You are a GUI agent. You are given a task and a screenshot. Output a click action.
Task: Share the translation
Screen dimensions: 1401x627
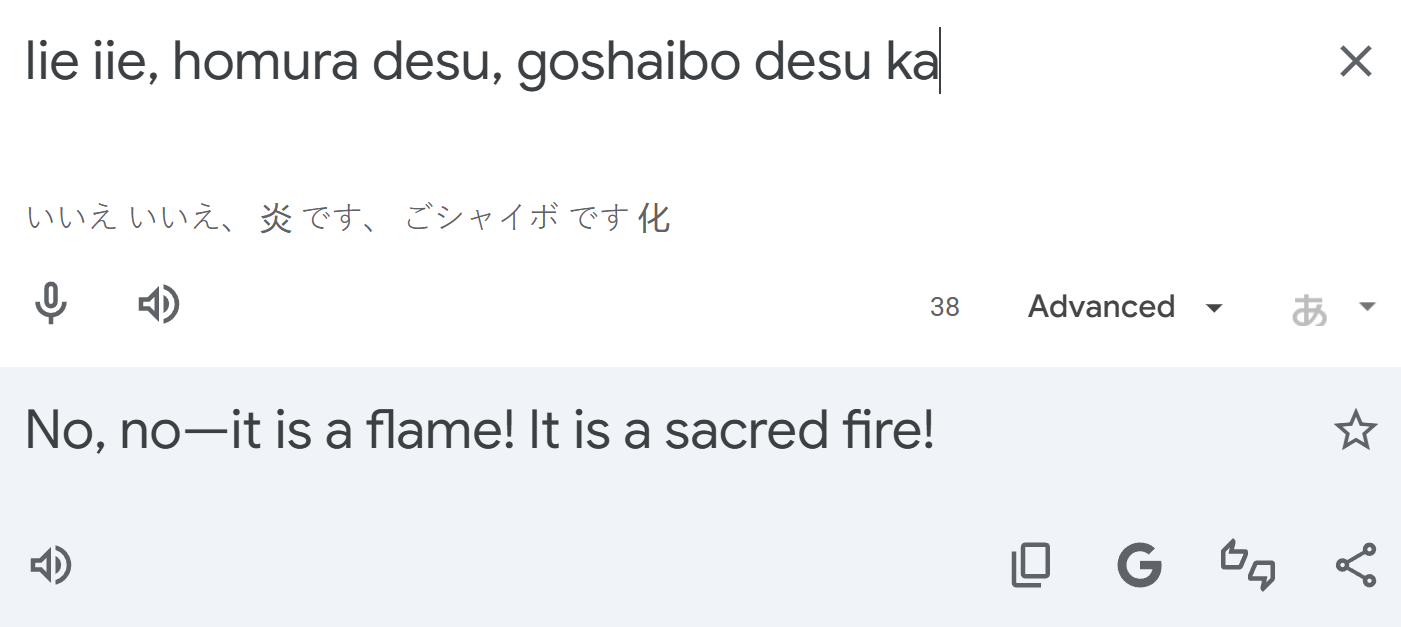coord(1355,565)
